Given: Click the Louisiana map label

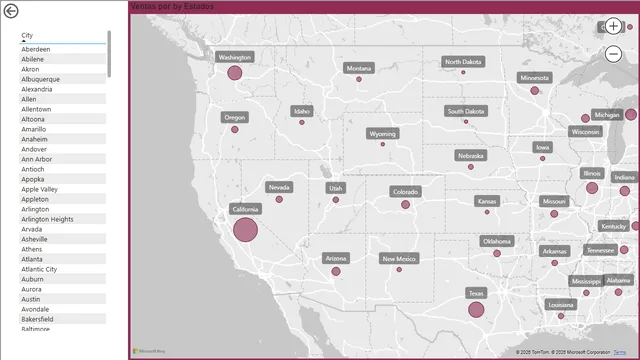Looking at the screenshot, I should click(x=561, y=305).
